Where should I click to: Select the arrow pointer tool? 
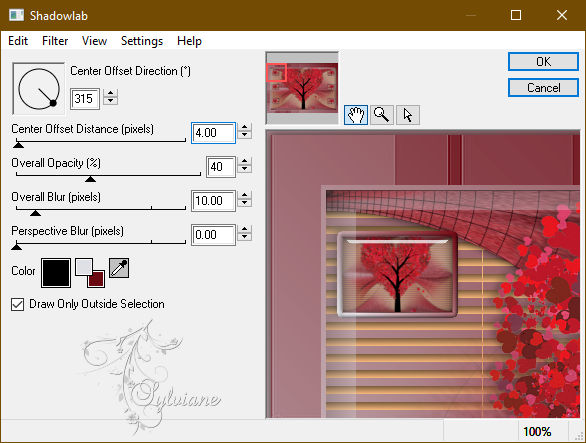click(408, 115)
